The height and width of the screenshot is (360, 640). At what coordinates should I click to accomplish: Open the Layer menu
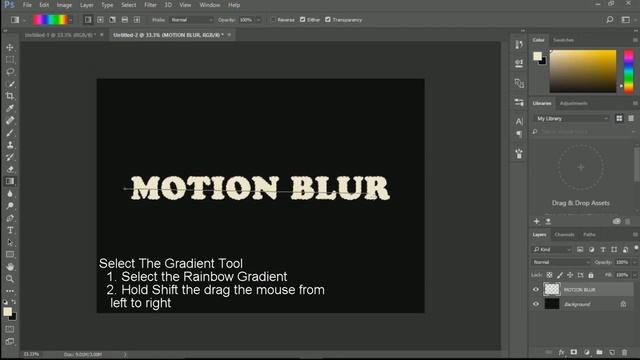click(x=86, y=5)
